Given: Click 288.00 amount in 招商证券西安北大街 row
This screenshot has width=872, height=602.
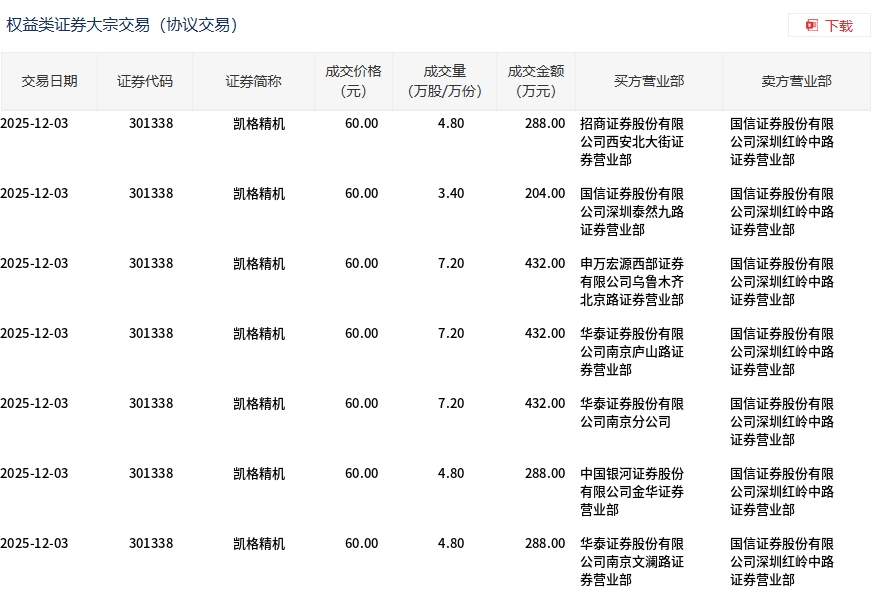Looking at the screenshot, I should click(x=544, y=124).
